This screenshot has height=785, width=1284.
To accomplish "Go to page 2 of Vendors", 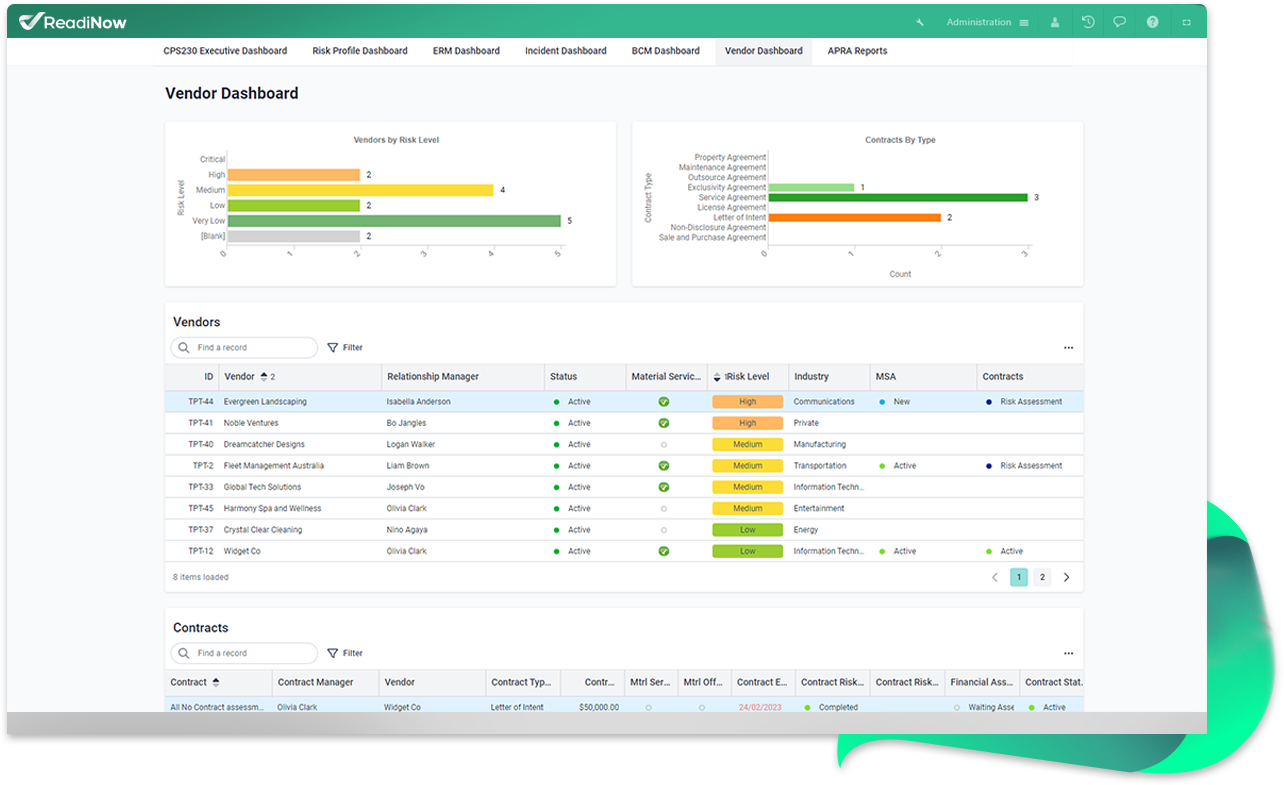I will point(1042,577).
